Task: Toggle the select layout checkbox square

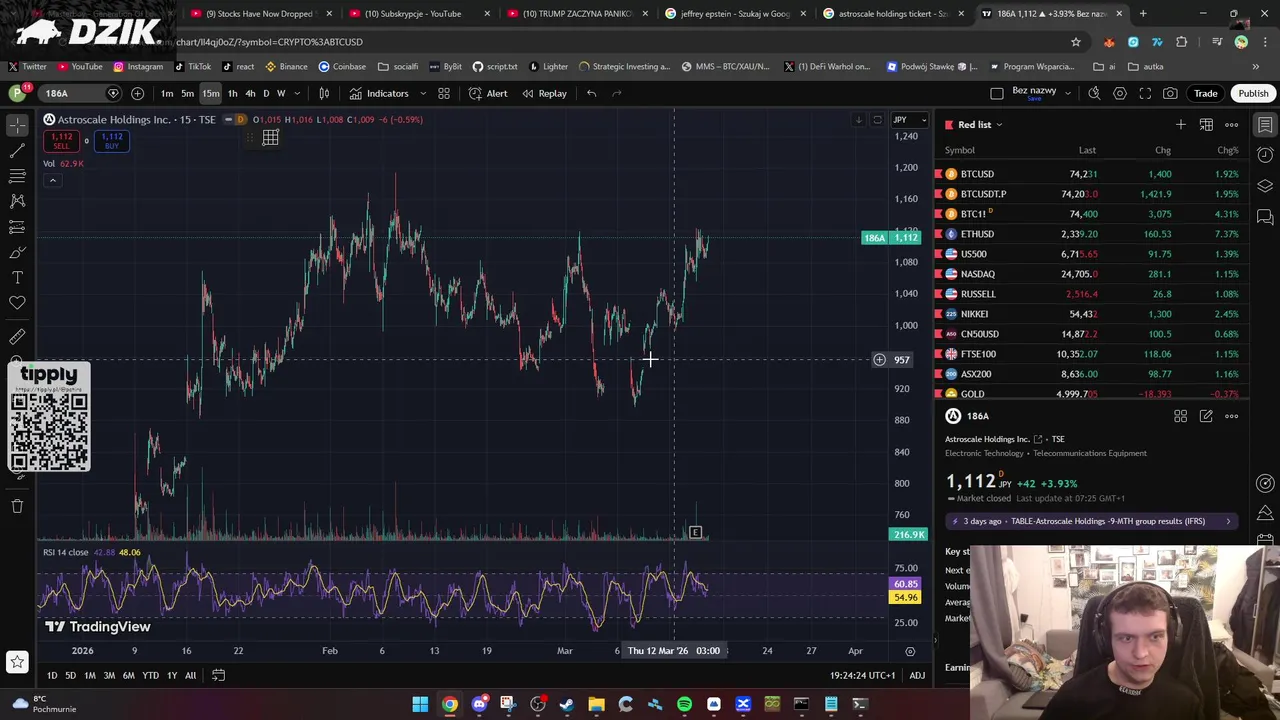Action: pos(997,93)
